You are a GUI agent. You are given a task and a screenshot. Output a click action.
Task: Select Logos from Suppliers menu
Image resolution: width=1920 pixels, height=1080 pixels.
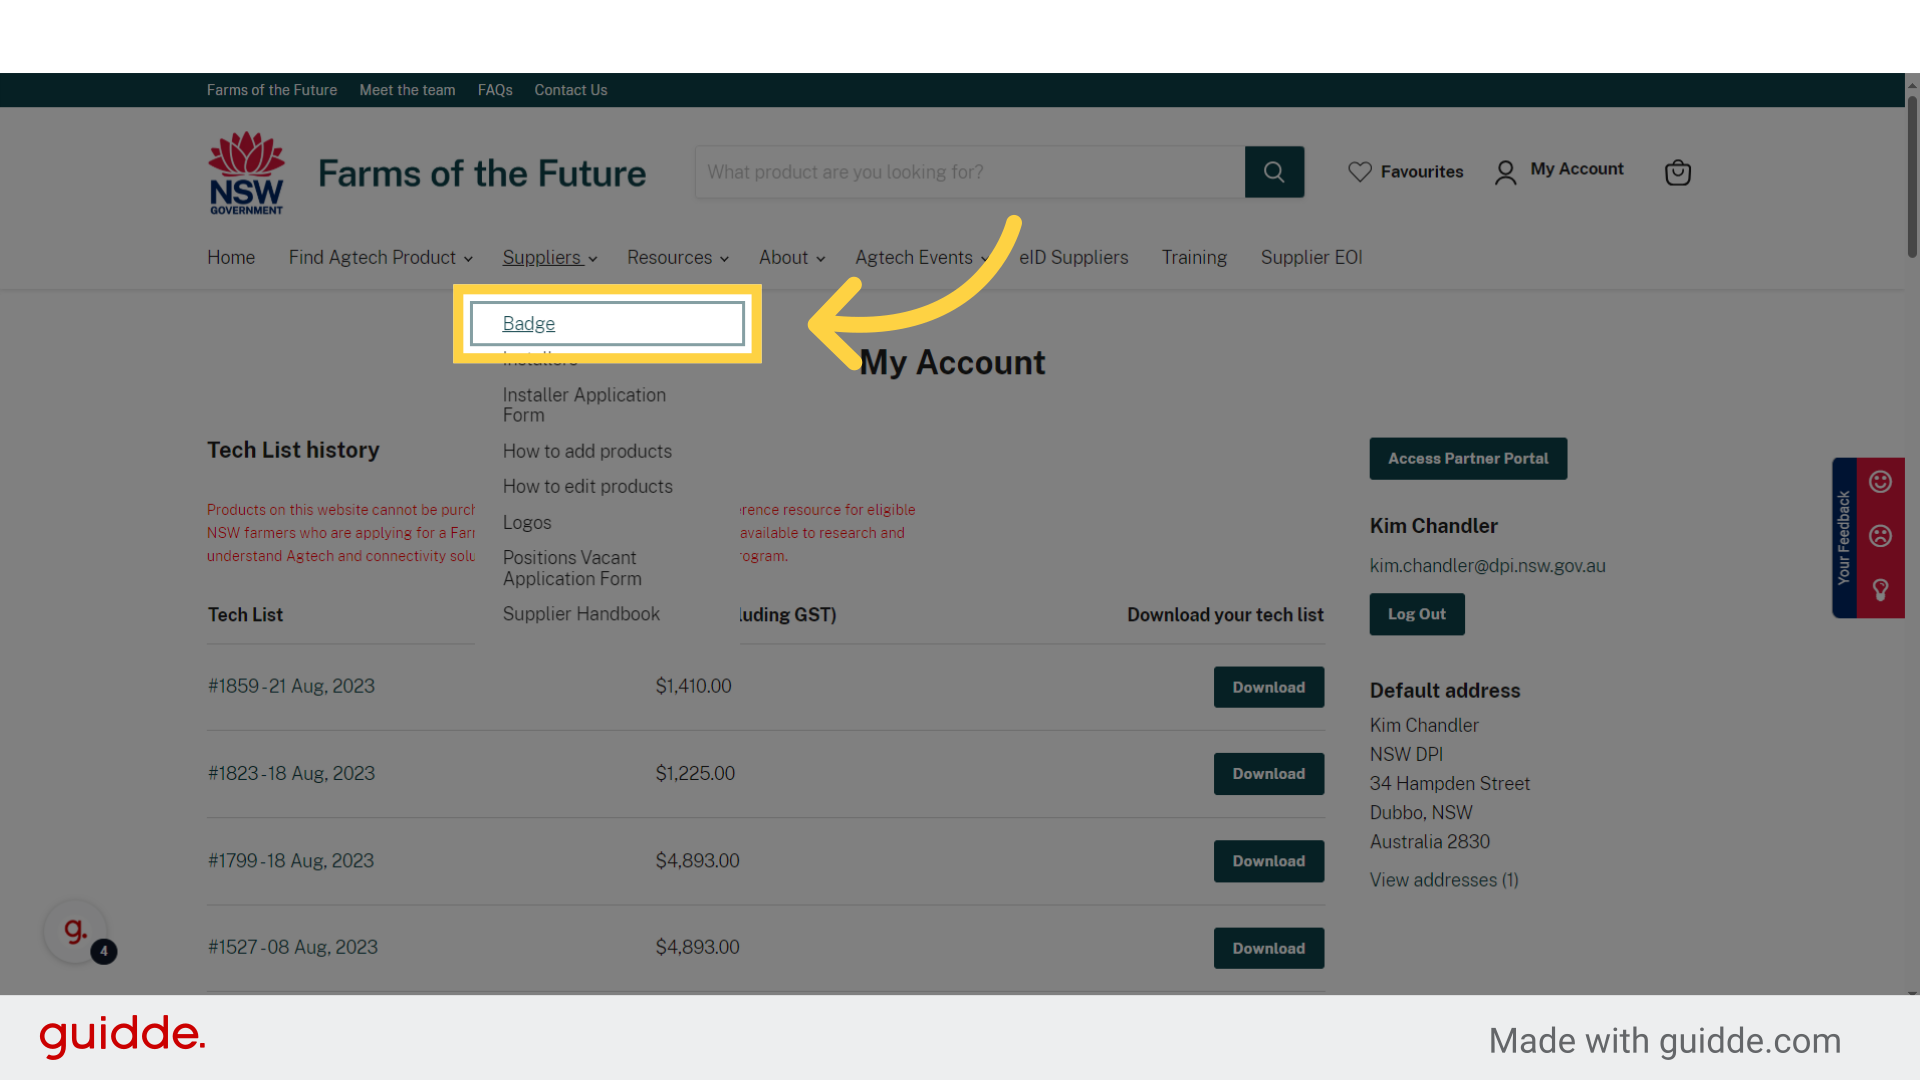[527, 522]
